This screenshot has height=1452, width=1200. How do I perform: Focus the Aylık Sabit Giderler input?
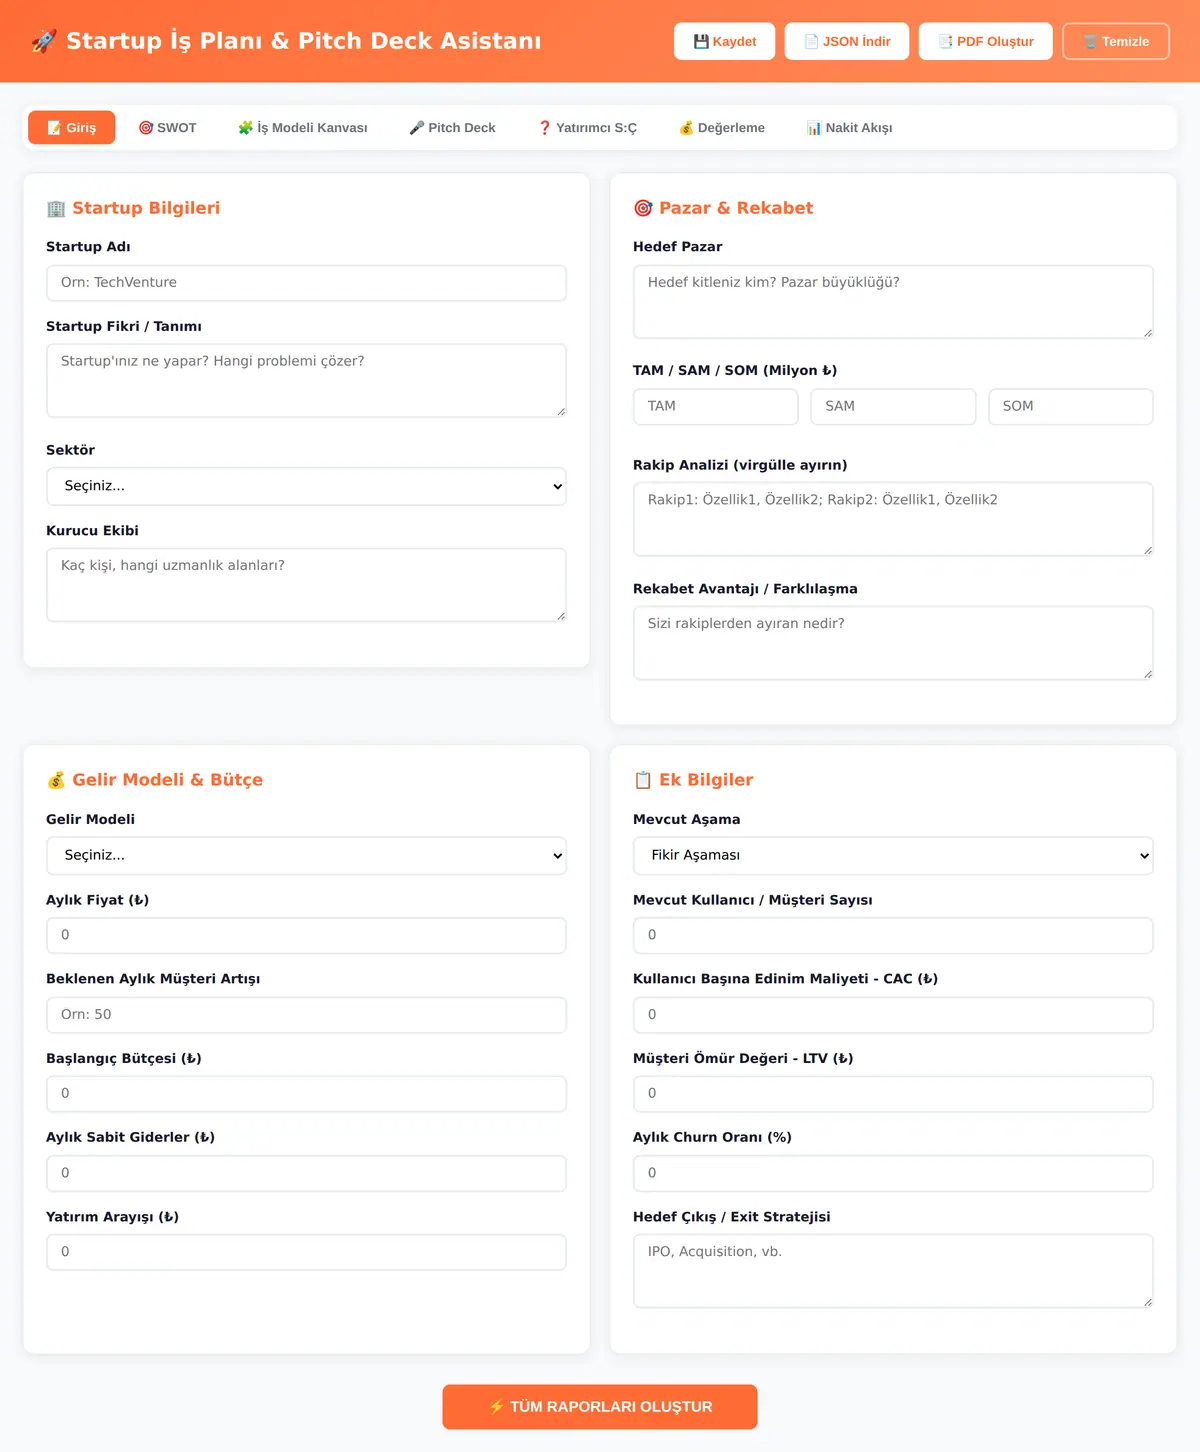coord(306,1173)
